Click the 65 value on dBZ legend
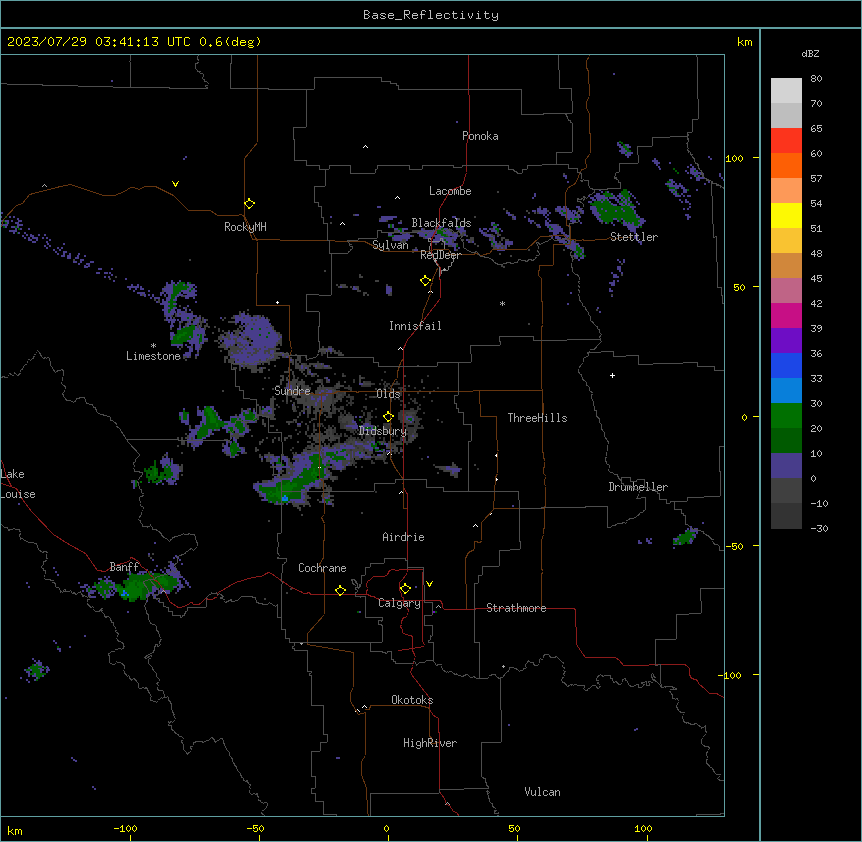 click(816, 129)
